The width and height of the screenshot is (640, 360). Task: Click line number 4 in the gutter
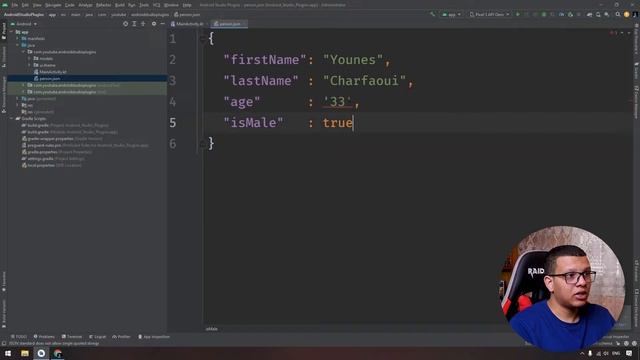(173, 102)
